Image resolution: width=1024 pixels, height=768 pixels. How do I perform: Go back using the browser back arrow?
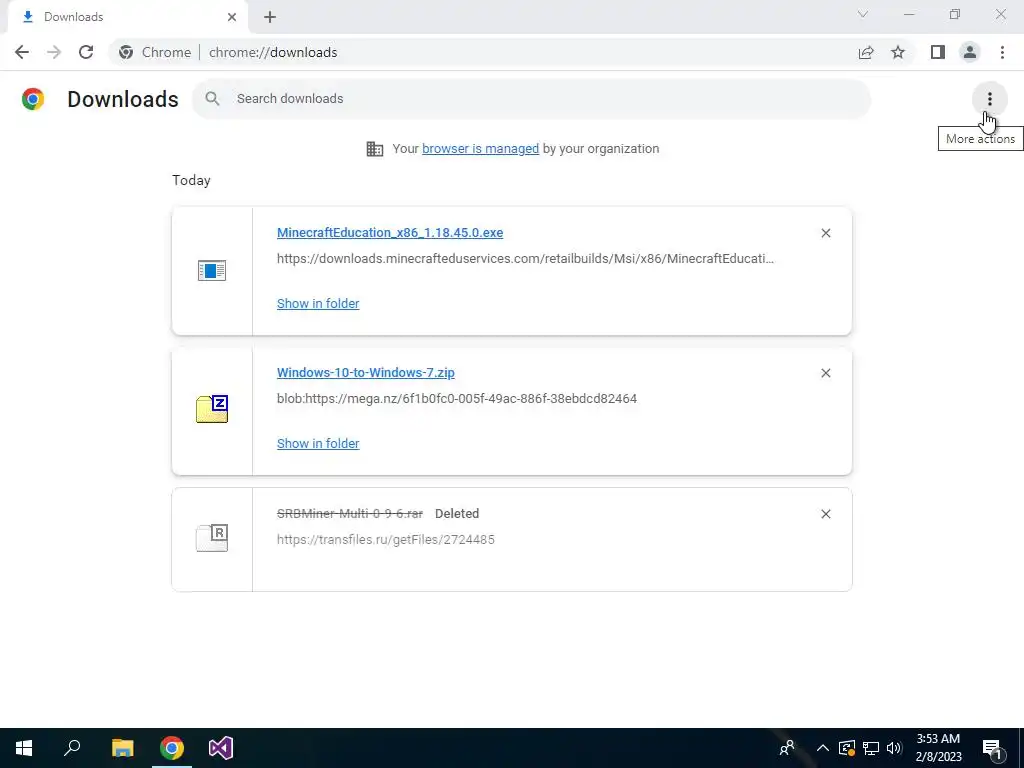[22, 52]
